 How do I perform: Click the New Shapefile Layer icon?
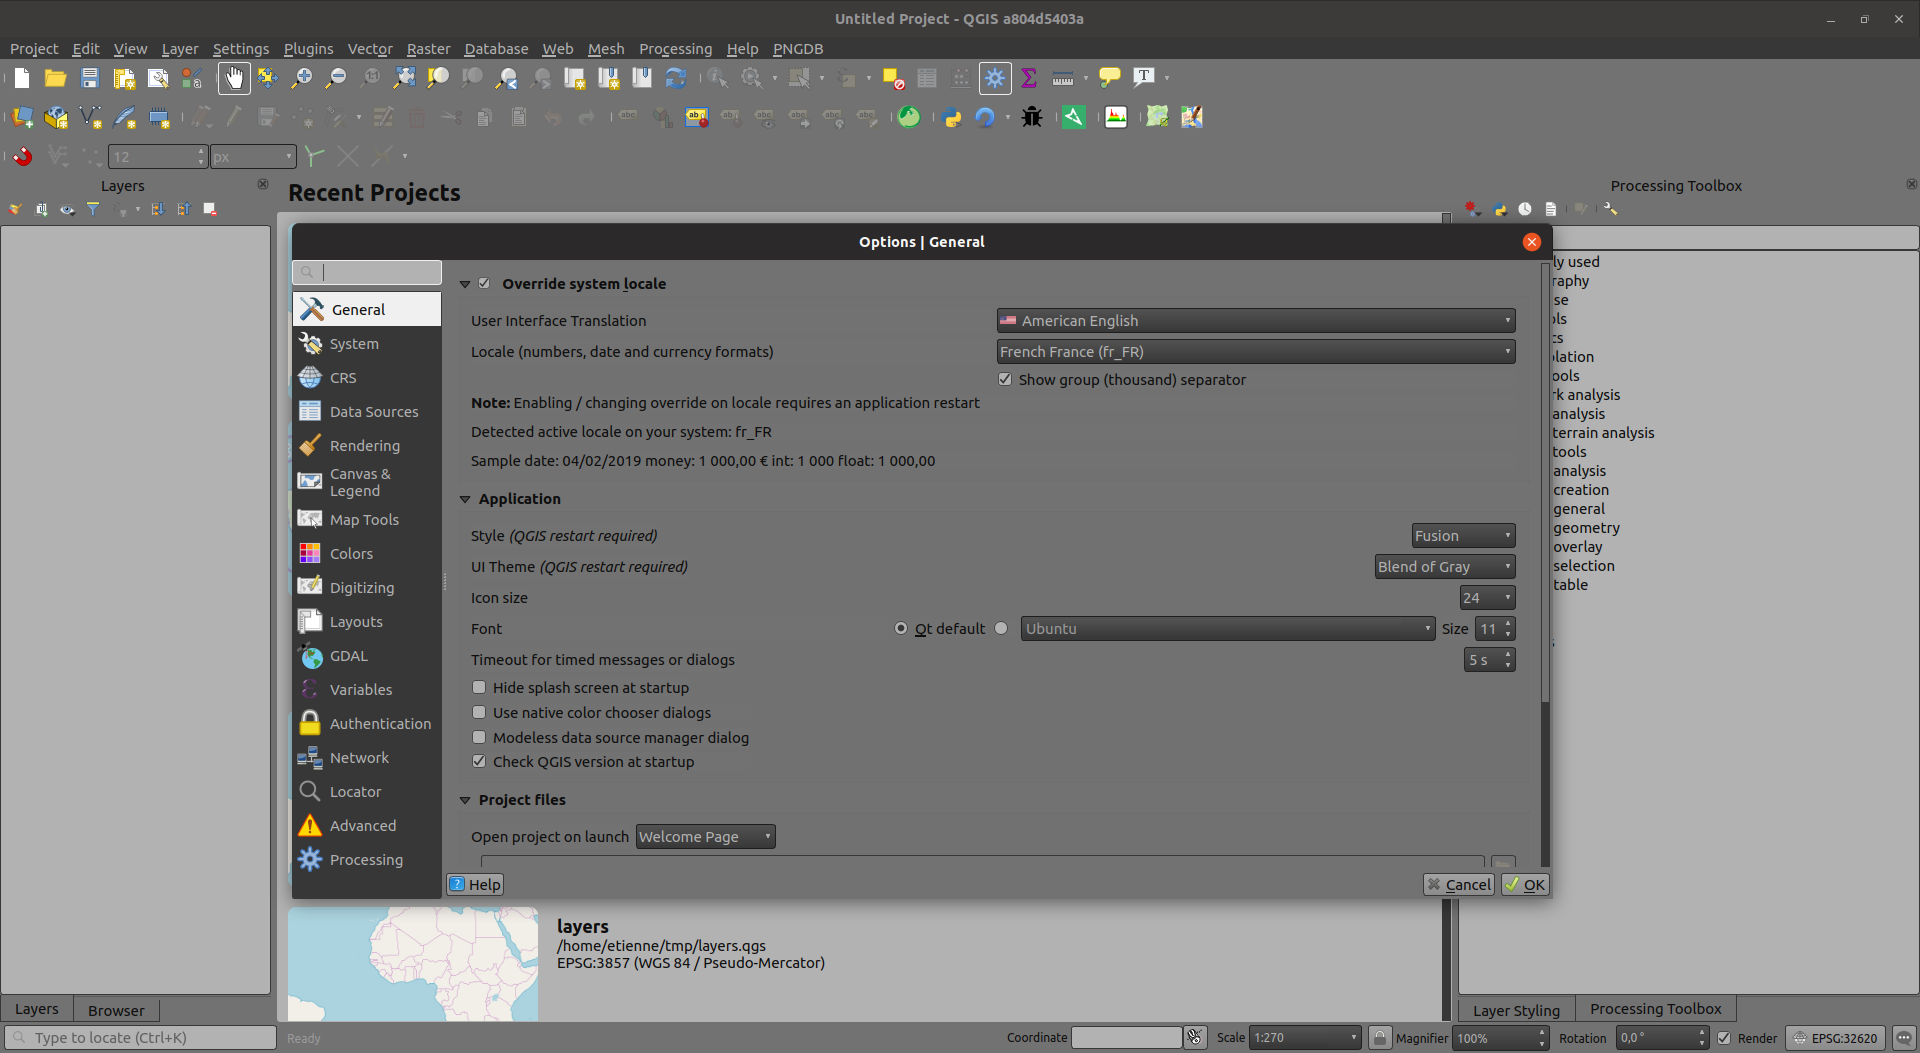90,118
